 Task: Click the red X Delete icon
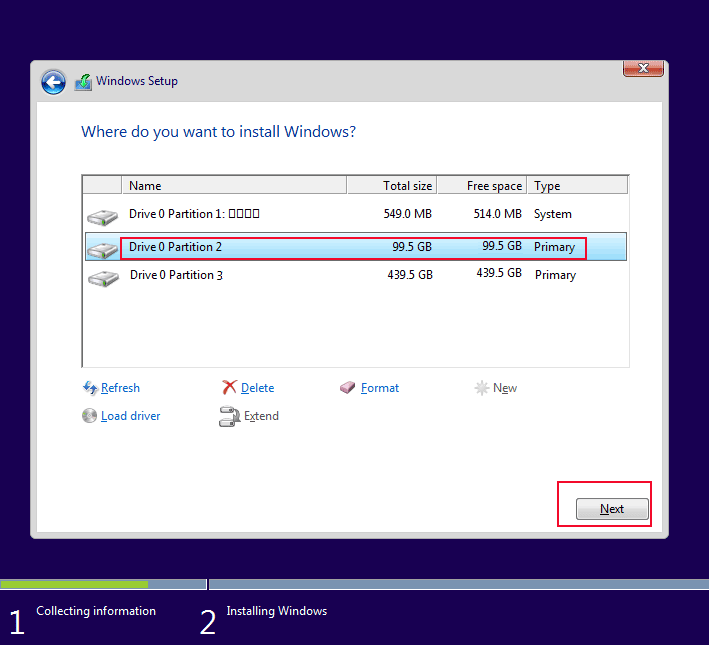pyautogui.click(x=229, y=388)
